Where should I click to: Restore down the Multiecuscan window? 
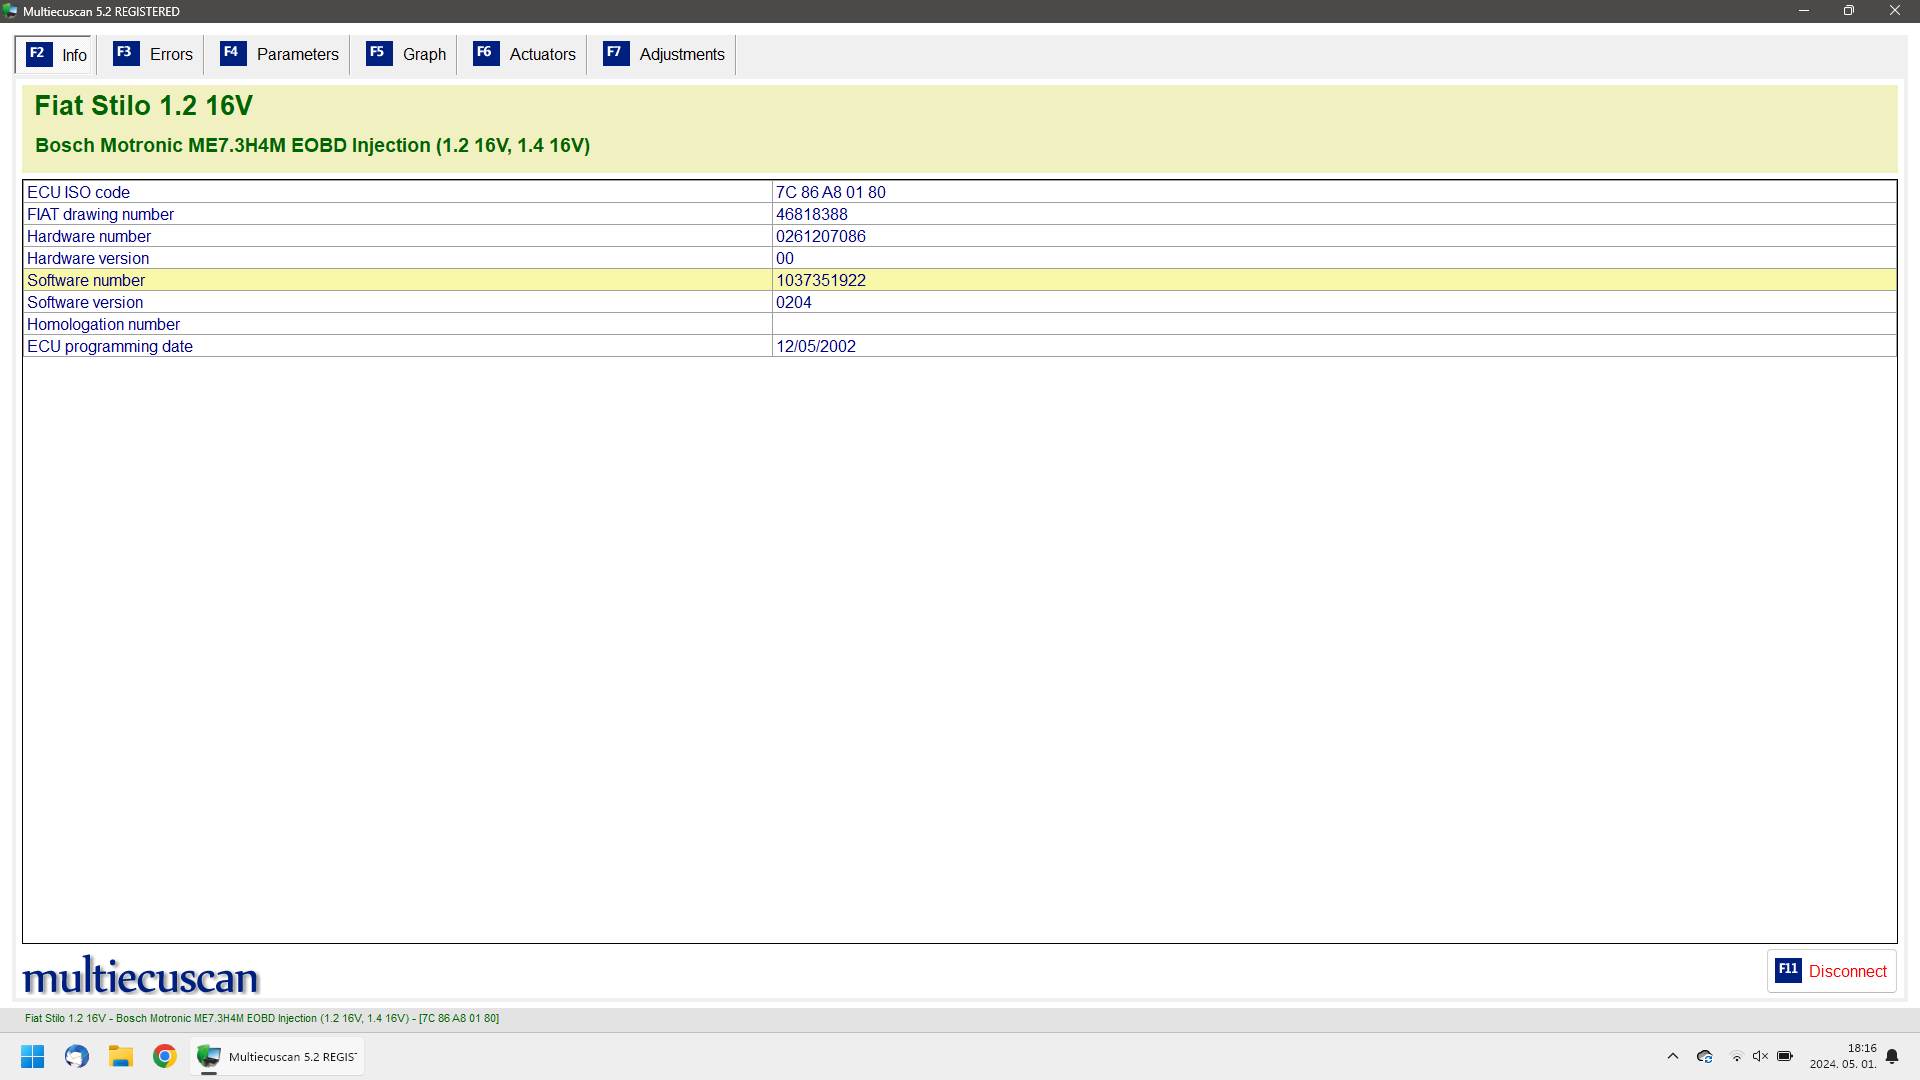point(1849,11)
